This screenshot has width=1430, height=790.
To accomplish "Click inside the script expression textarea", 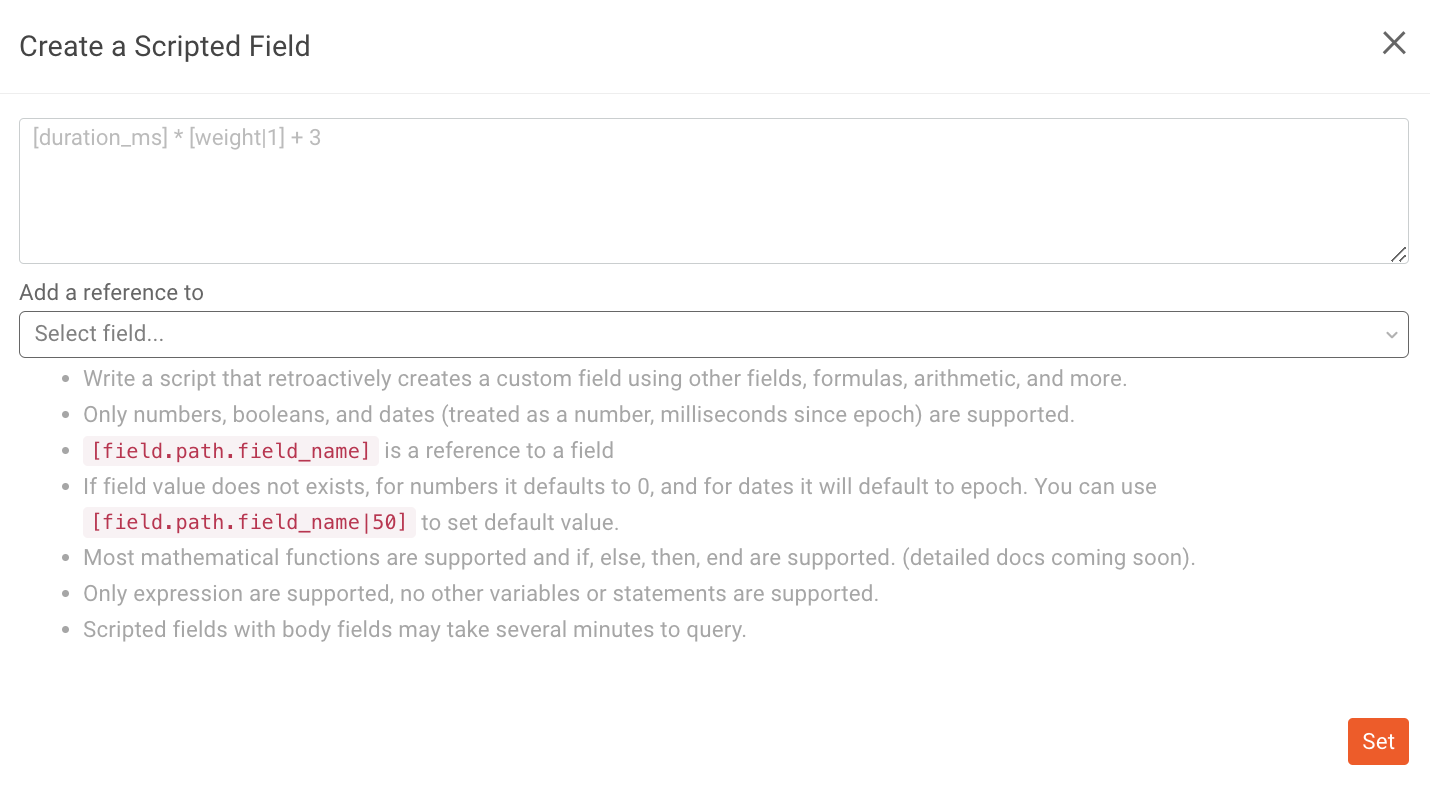I will click(713, 190).
